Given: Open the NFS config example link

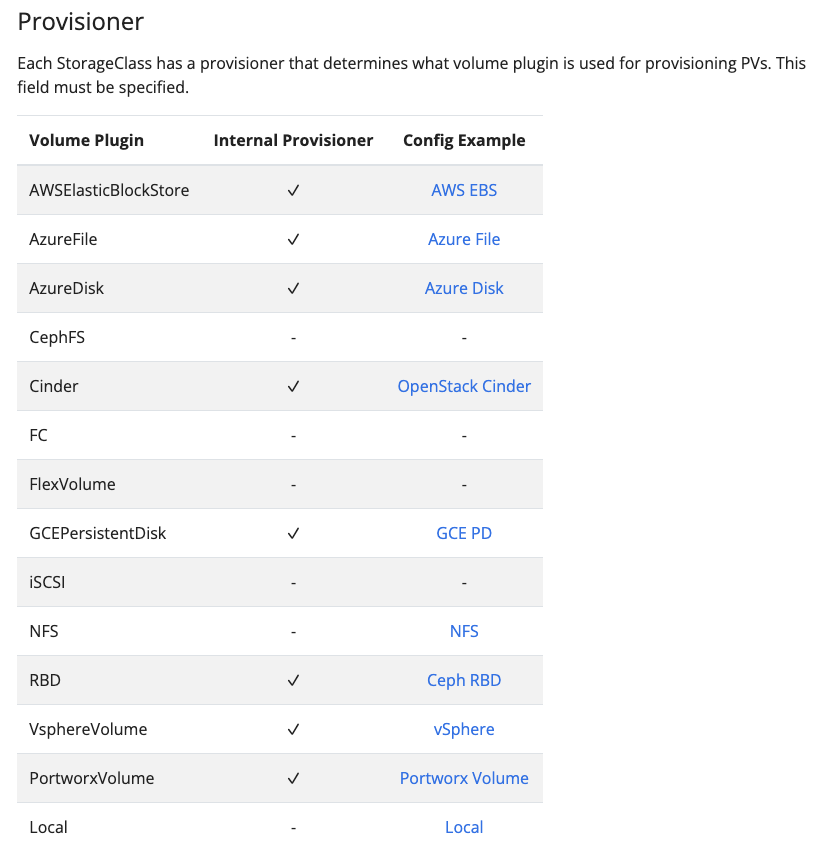Looking at the screenshot, I should 464,631.
